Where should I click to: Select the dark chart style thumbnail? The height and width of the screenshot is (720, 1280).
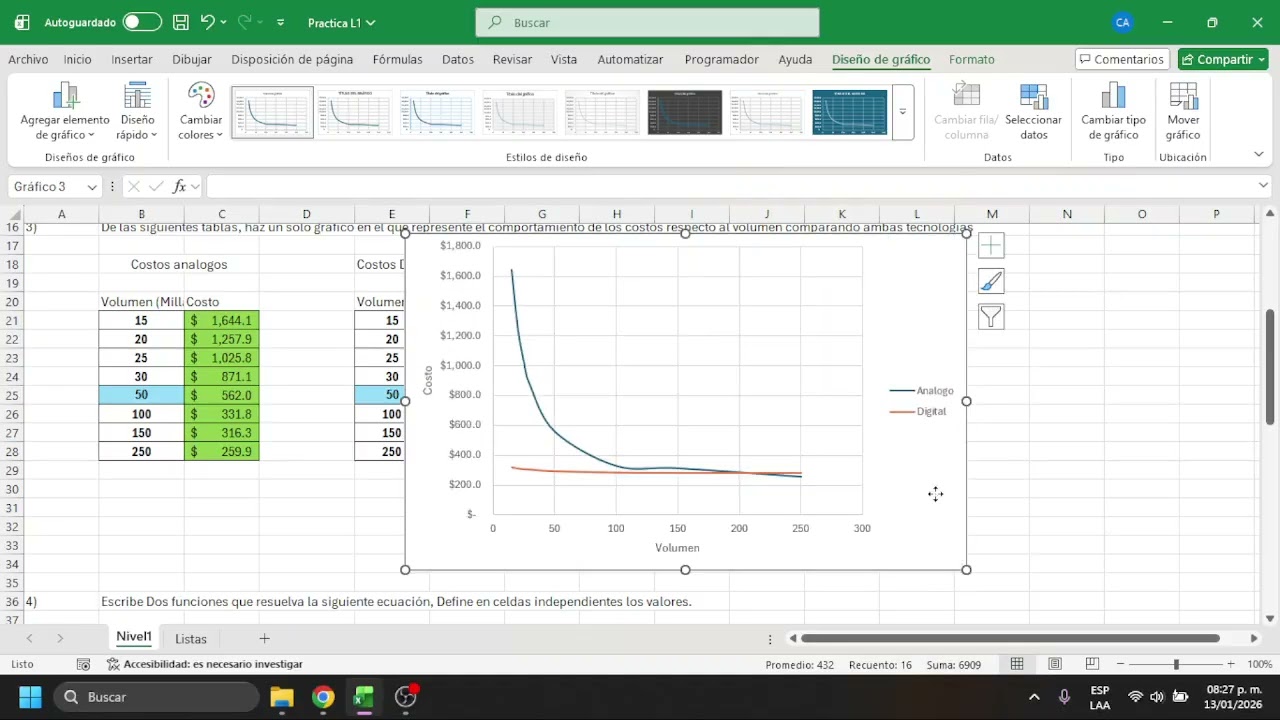[685, 113]
